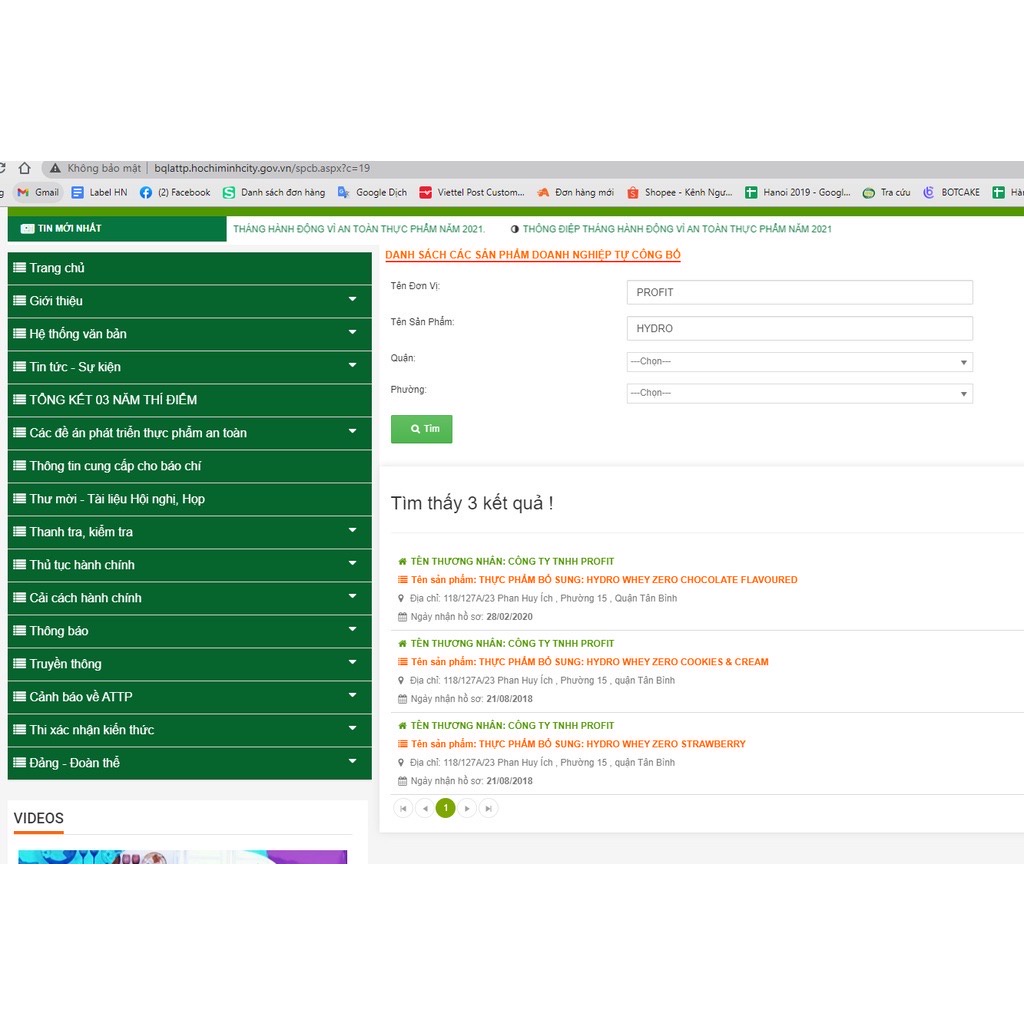Click merchant name above CHOCOLATE FLAVOURED product
1024x1024 pixels.
(512, 562)
